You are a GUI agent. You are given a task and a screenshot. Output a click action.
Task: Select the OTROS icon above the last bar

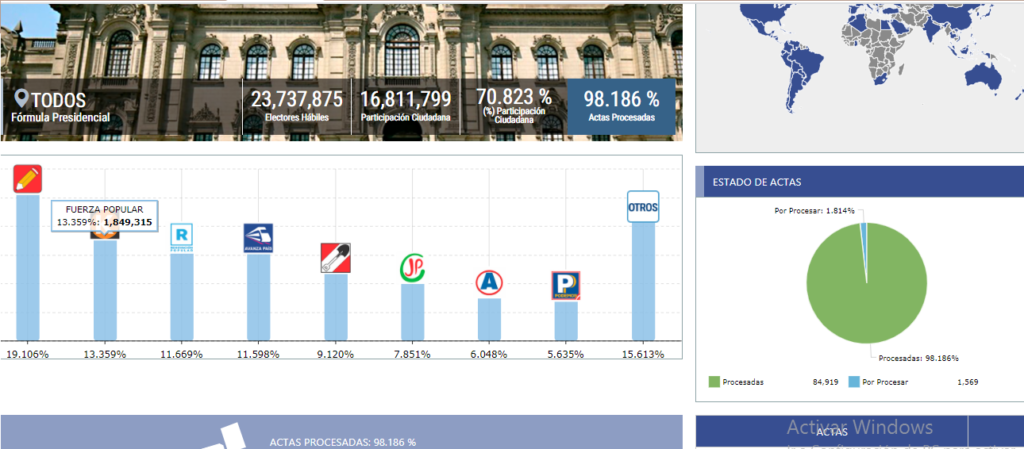pyautogui.click(x=642, y=206)
